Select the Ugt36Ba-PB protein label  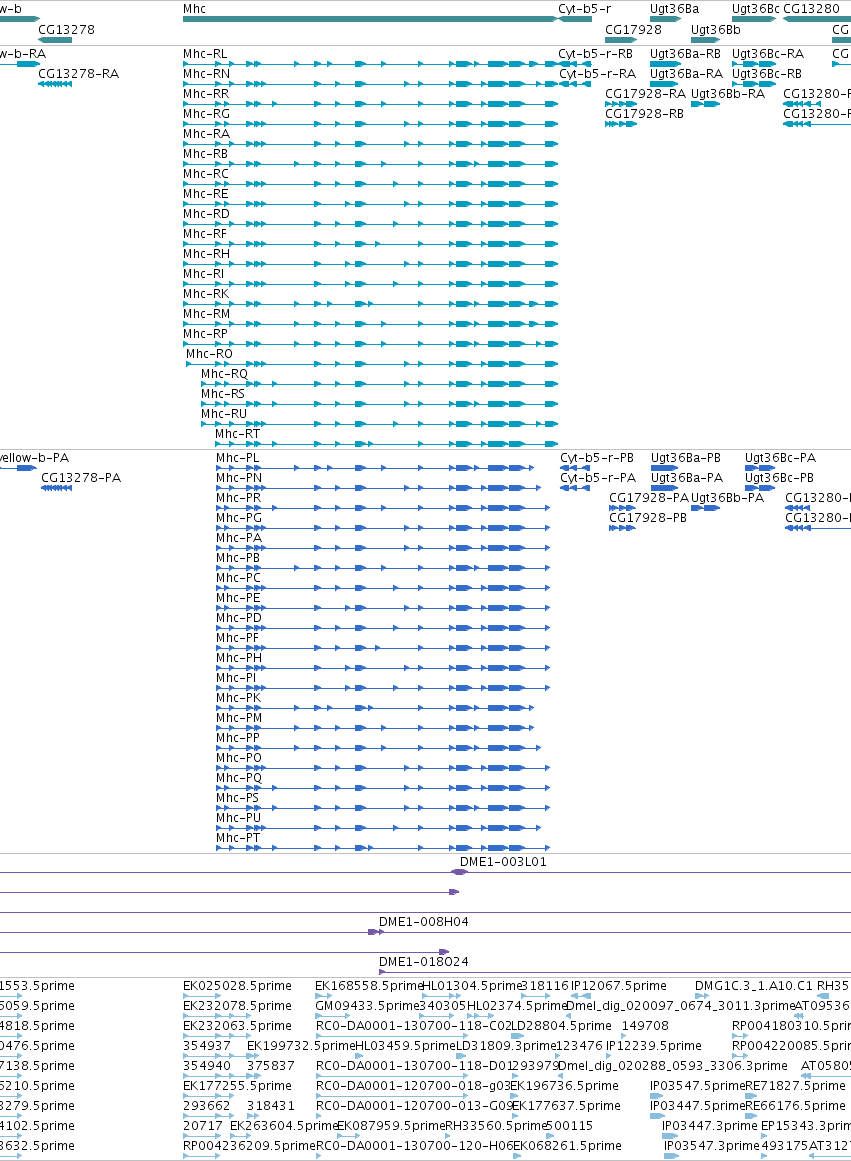[x=686, y=458]
